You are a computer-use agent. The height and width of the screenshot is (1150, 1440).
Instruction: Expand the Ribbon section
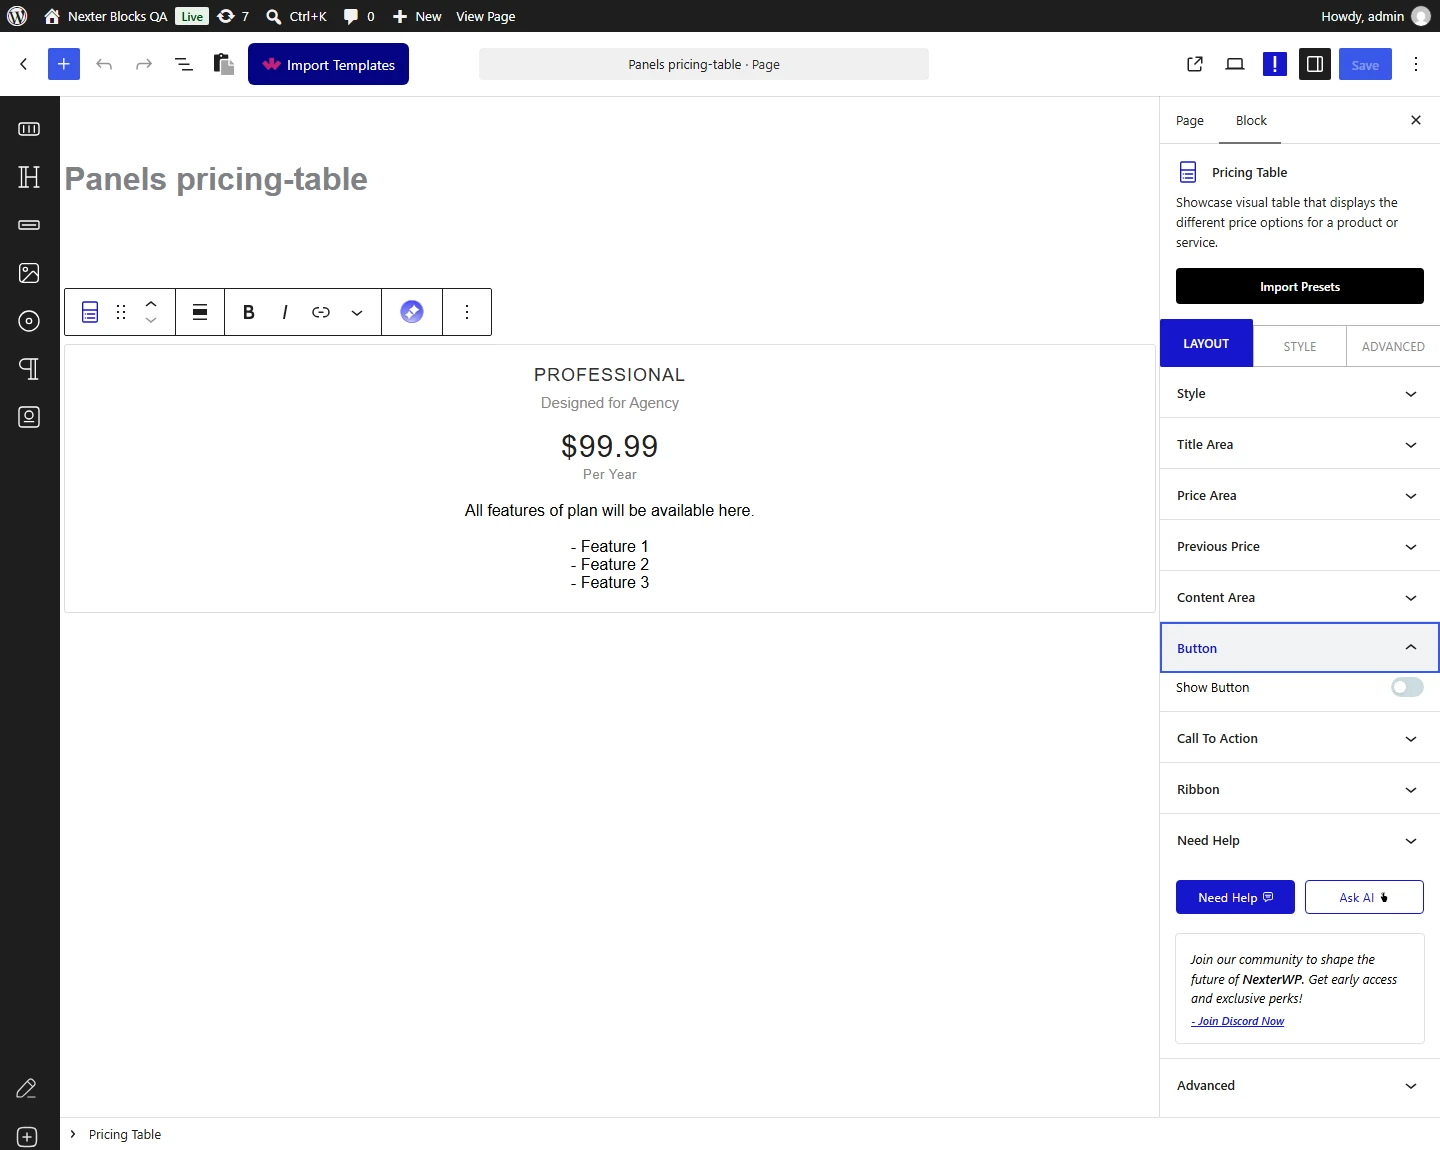[1300, 789]
